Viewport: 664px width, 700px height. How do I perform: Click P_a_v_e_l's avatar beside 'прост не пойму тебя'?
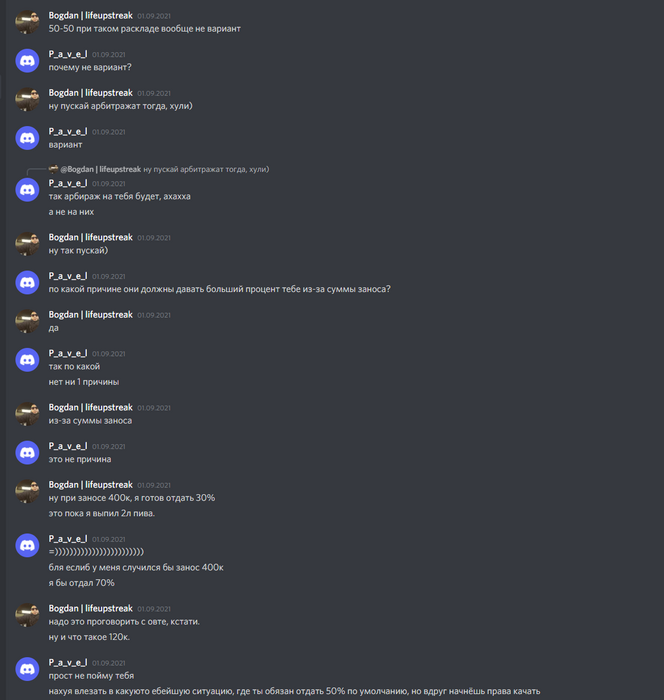27,669
